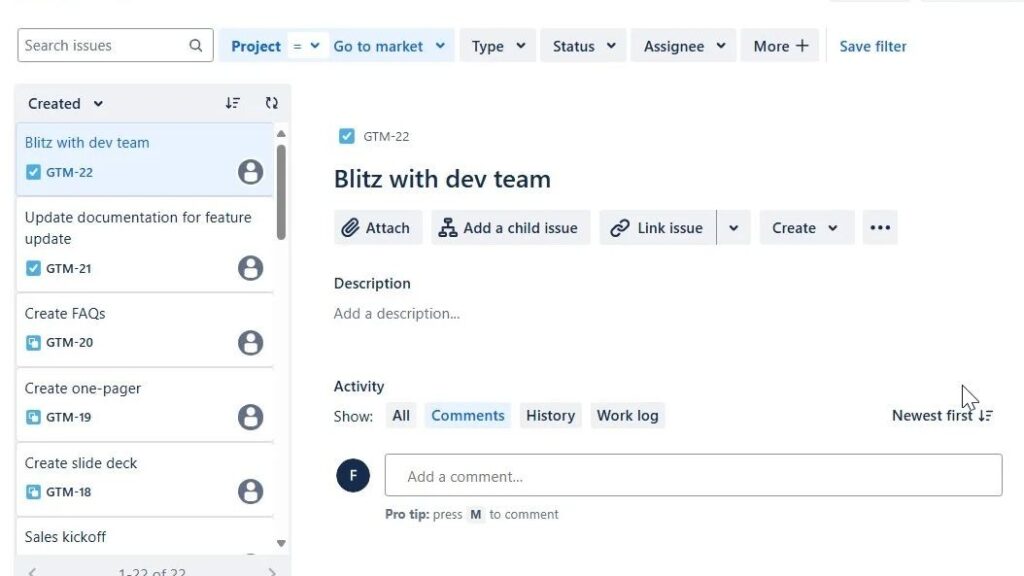Click the Save filter link

pos(873,46)
